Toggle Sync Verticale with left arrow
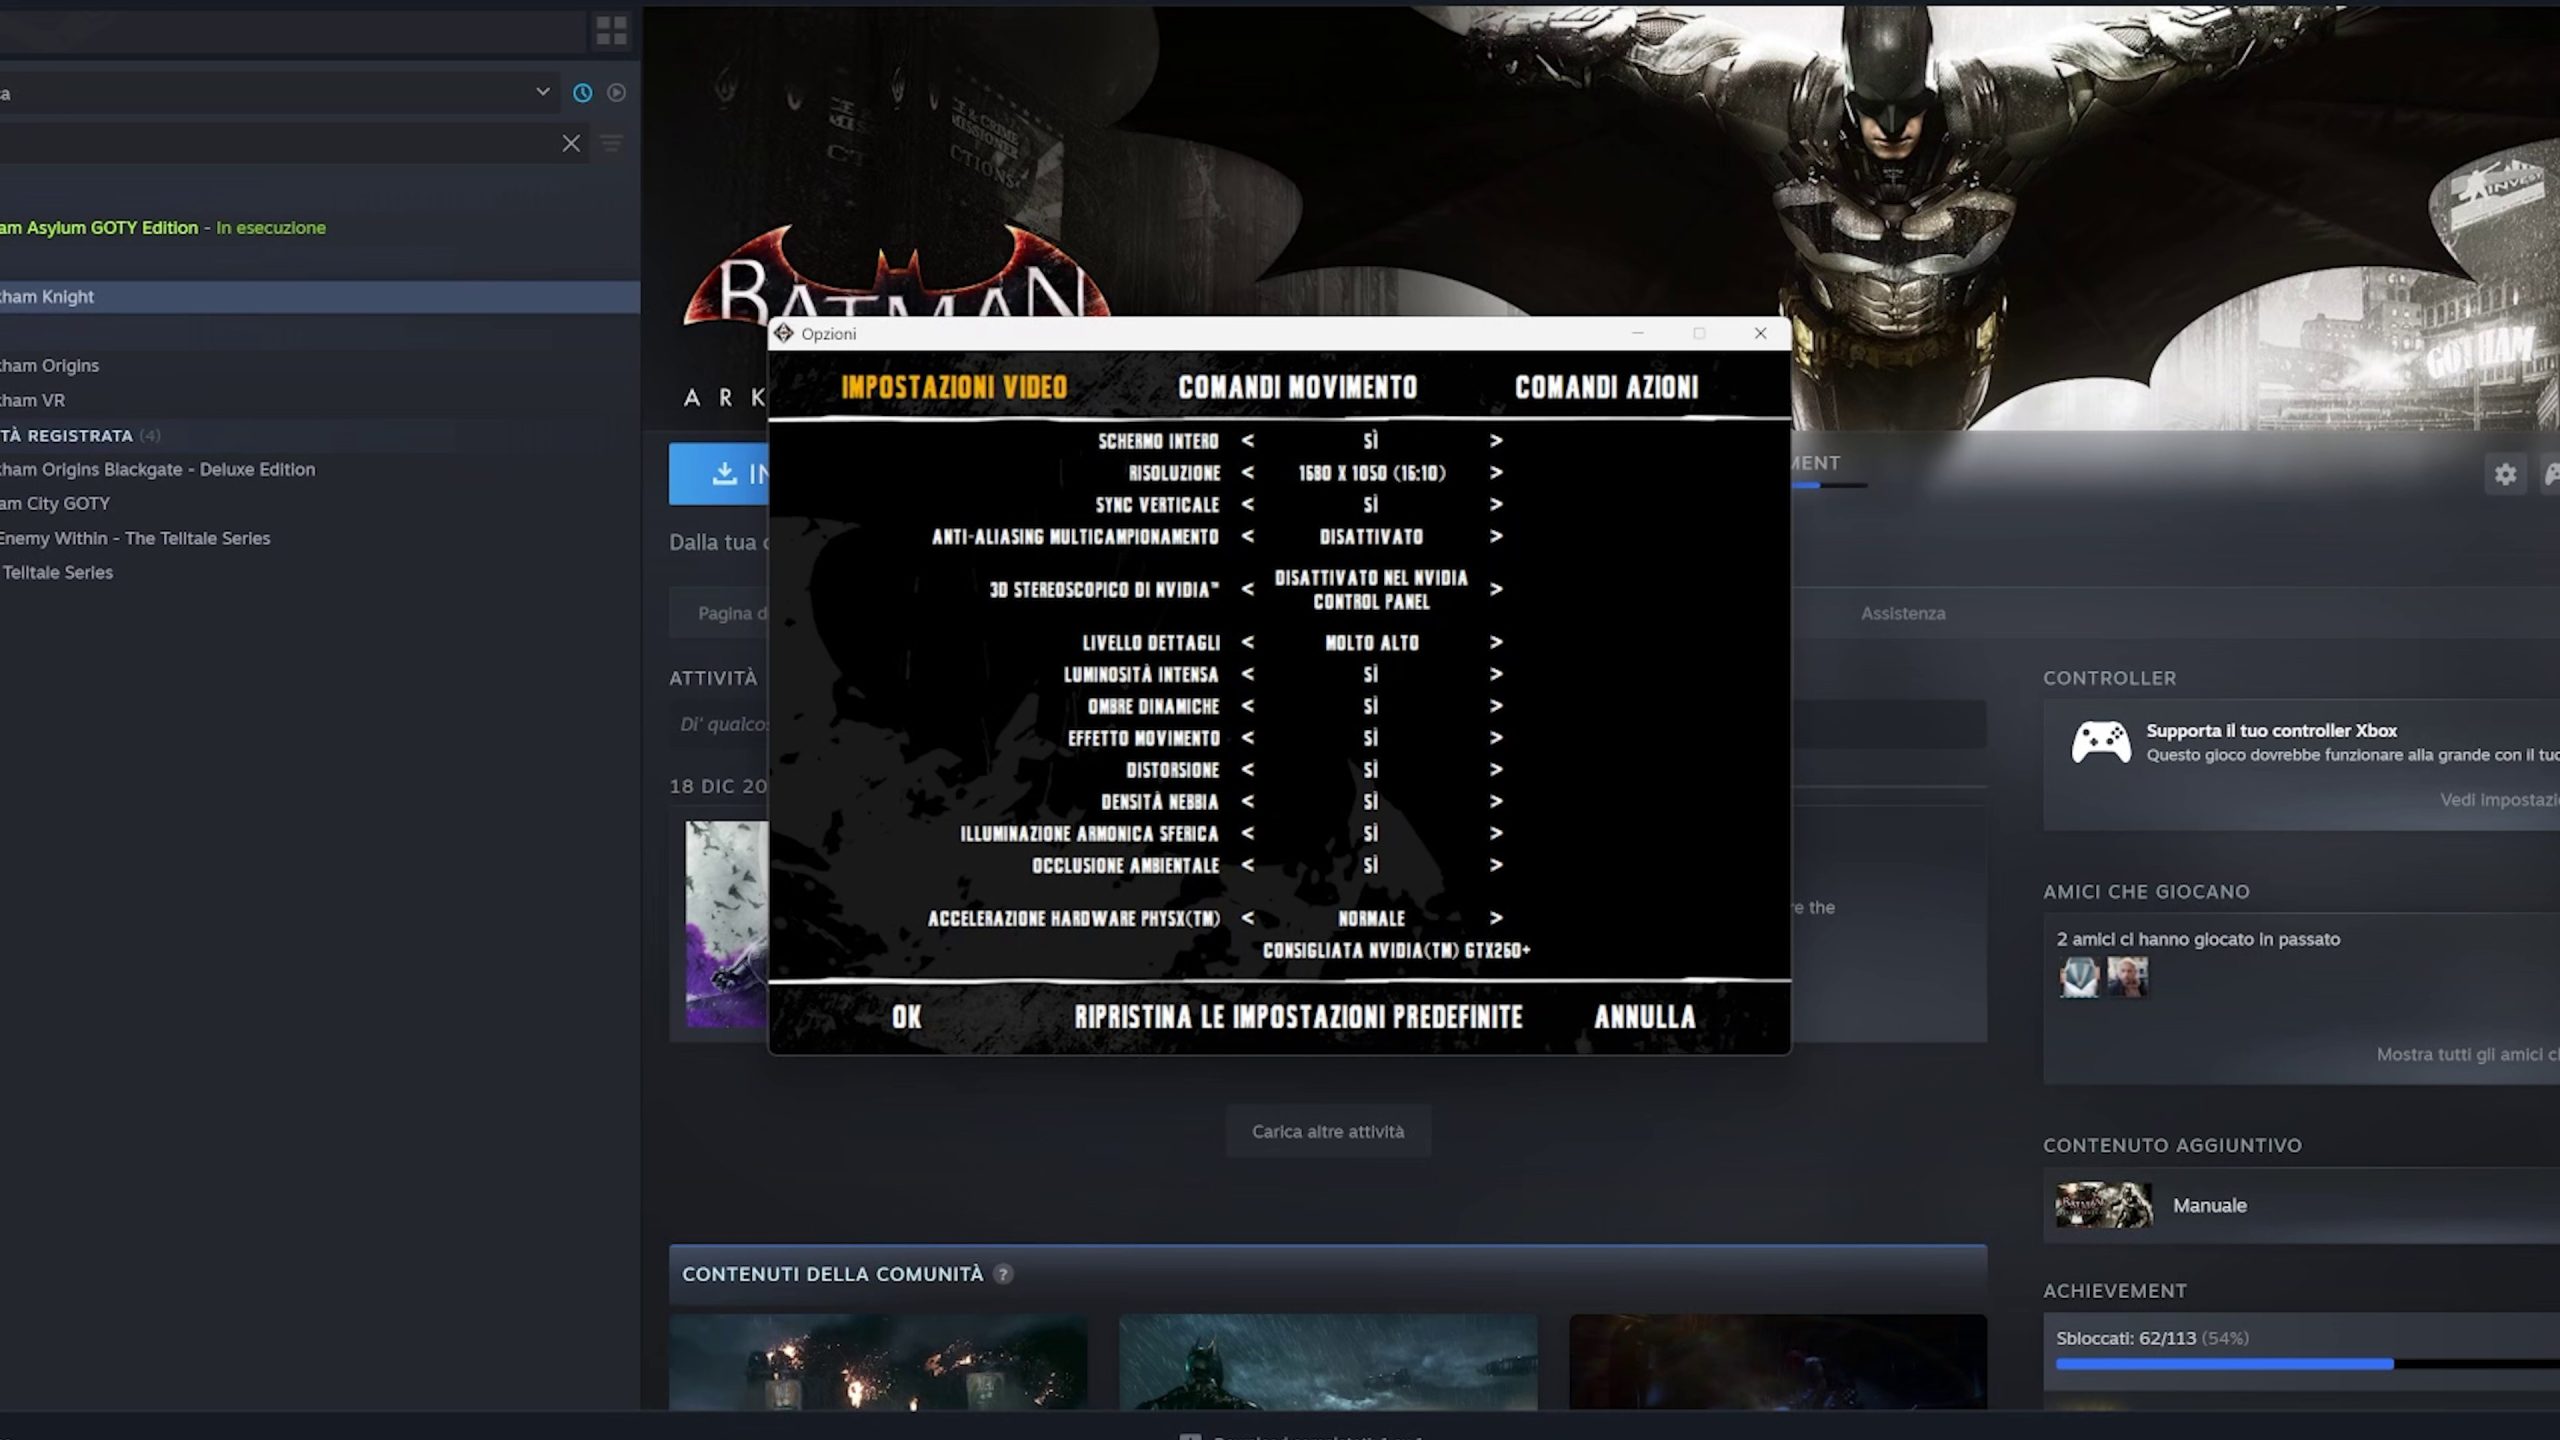This screenshot has height=1440, width=2560. (1247, 505)
